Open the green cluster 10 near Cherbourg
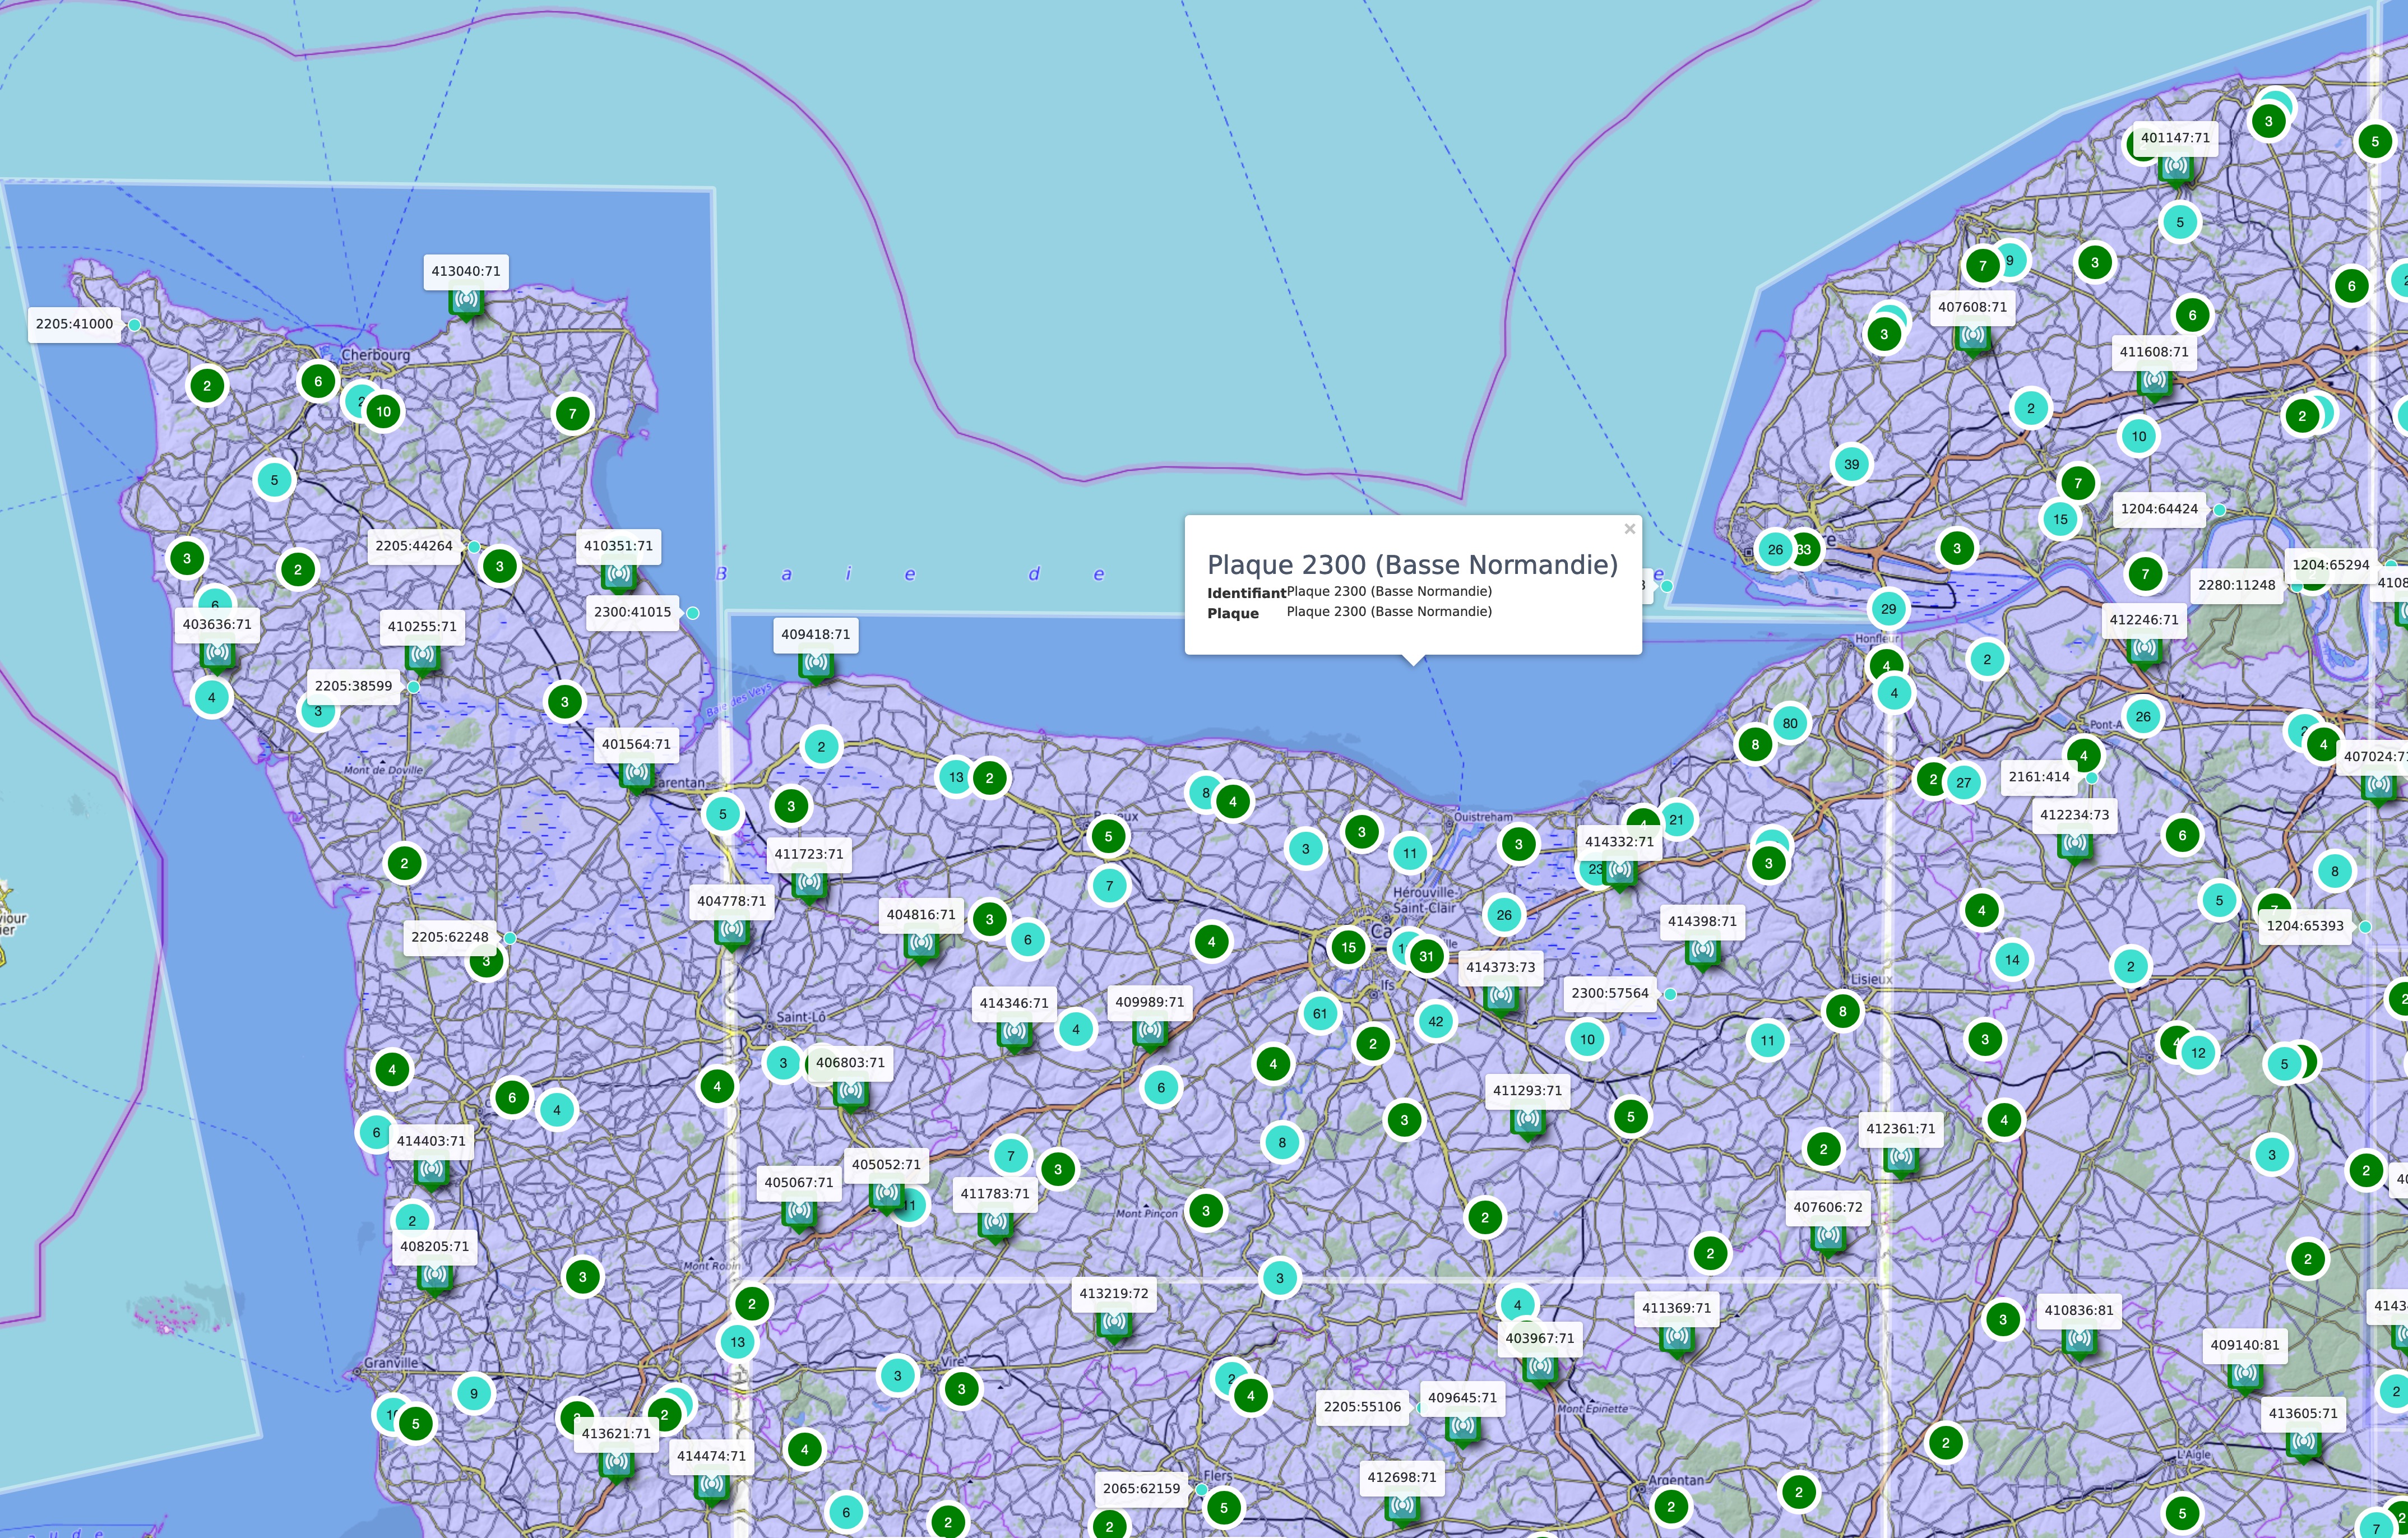Screen dimensions: 2408x1538 (x=384, y=412)
